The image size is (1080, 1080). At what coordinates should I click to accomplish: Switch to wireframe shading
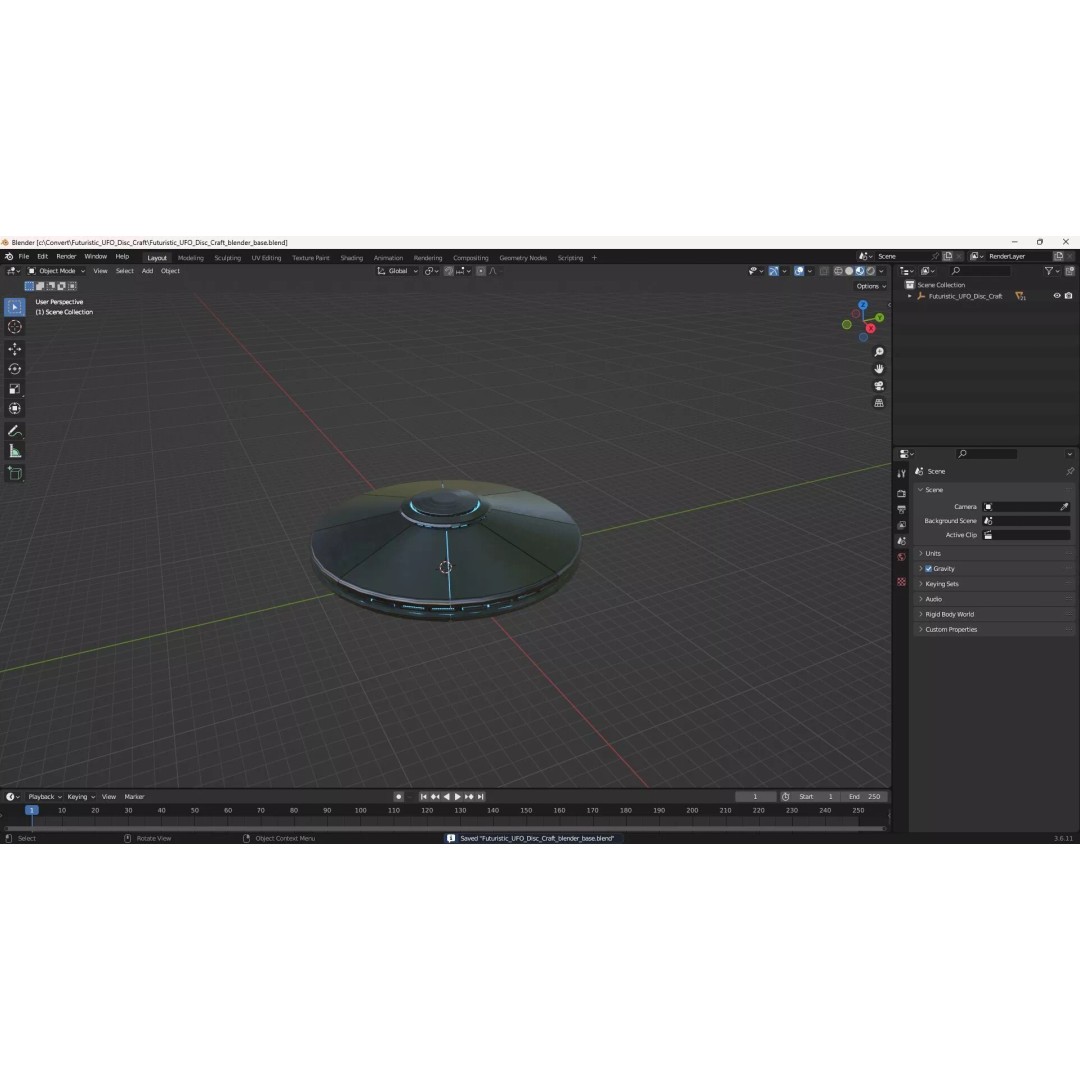point(838,271)
